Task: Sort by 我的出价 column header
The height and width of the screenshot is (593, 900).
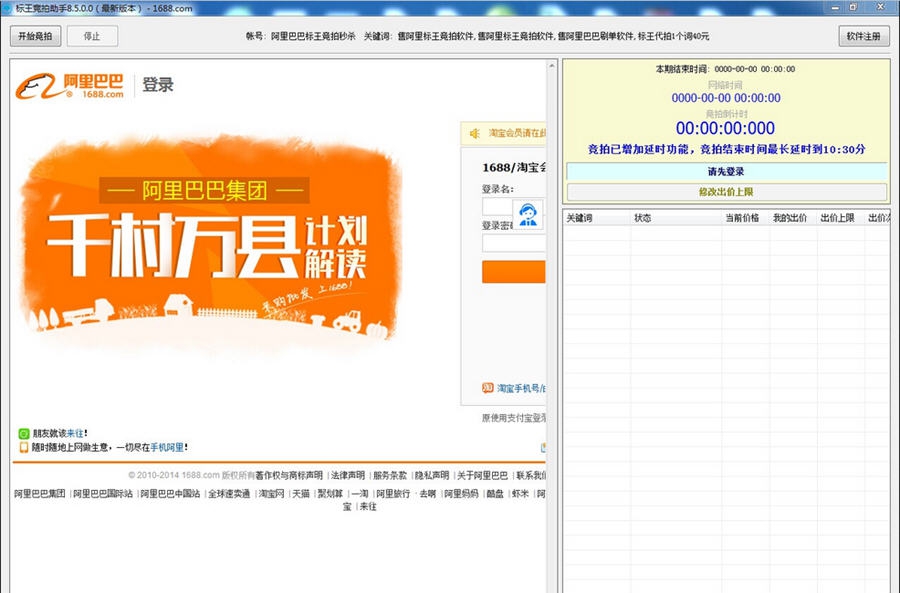Action: pyautogui.click(x=793, y=218)
